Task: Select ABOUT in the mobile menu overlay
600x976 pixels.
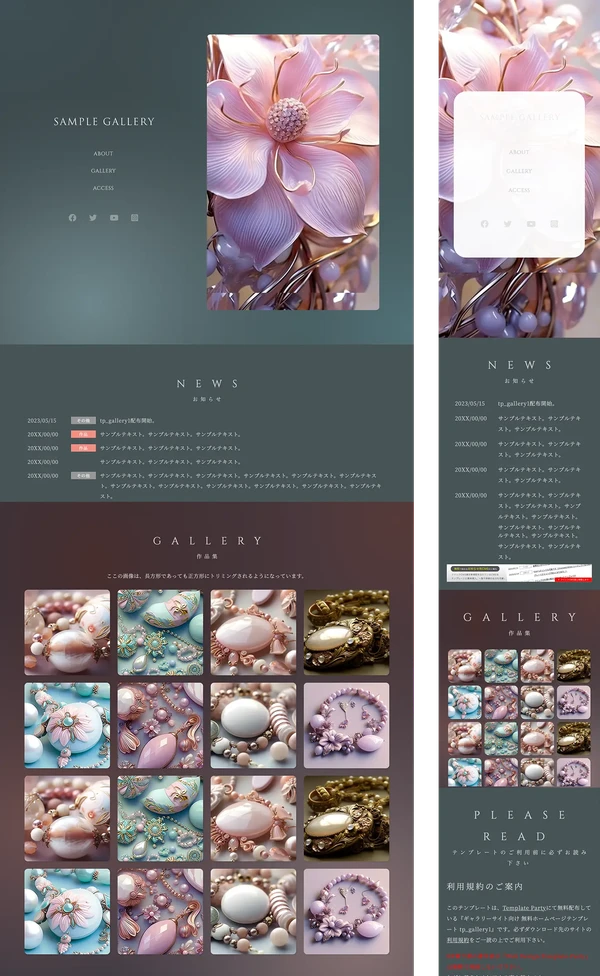Action: pyautogui.click(x=519, y=152)
